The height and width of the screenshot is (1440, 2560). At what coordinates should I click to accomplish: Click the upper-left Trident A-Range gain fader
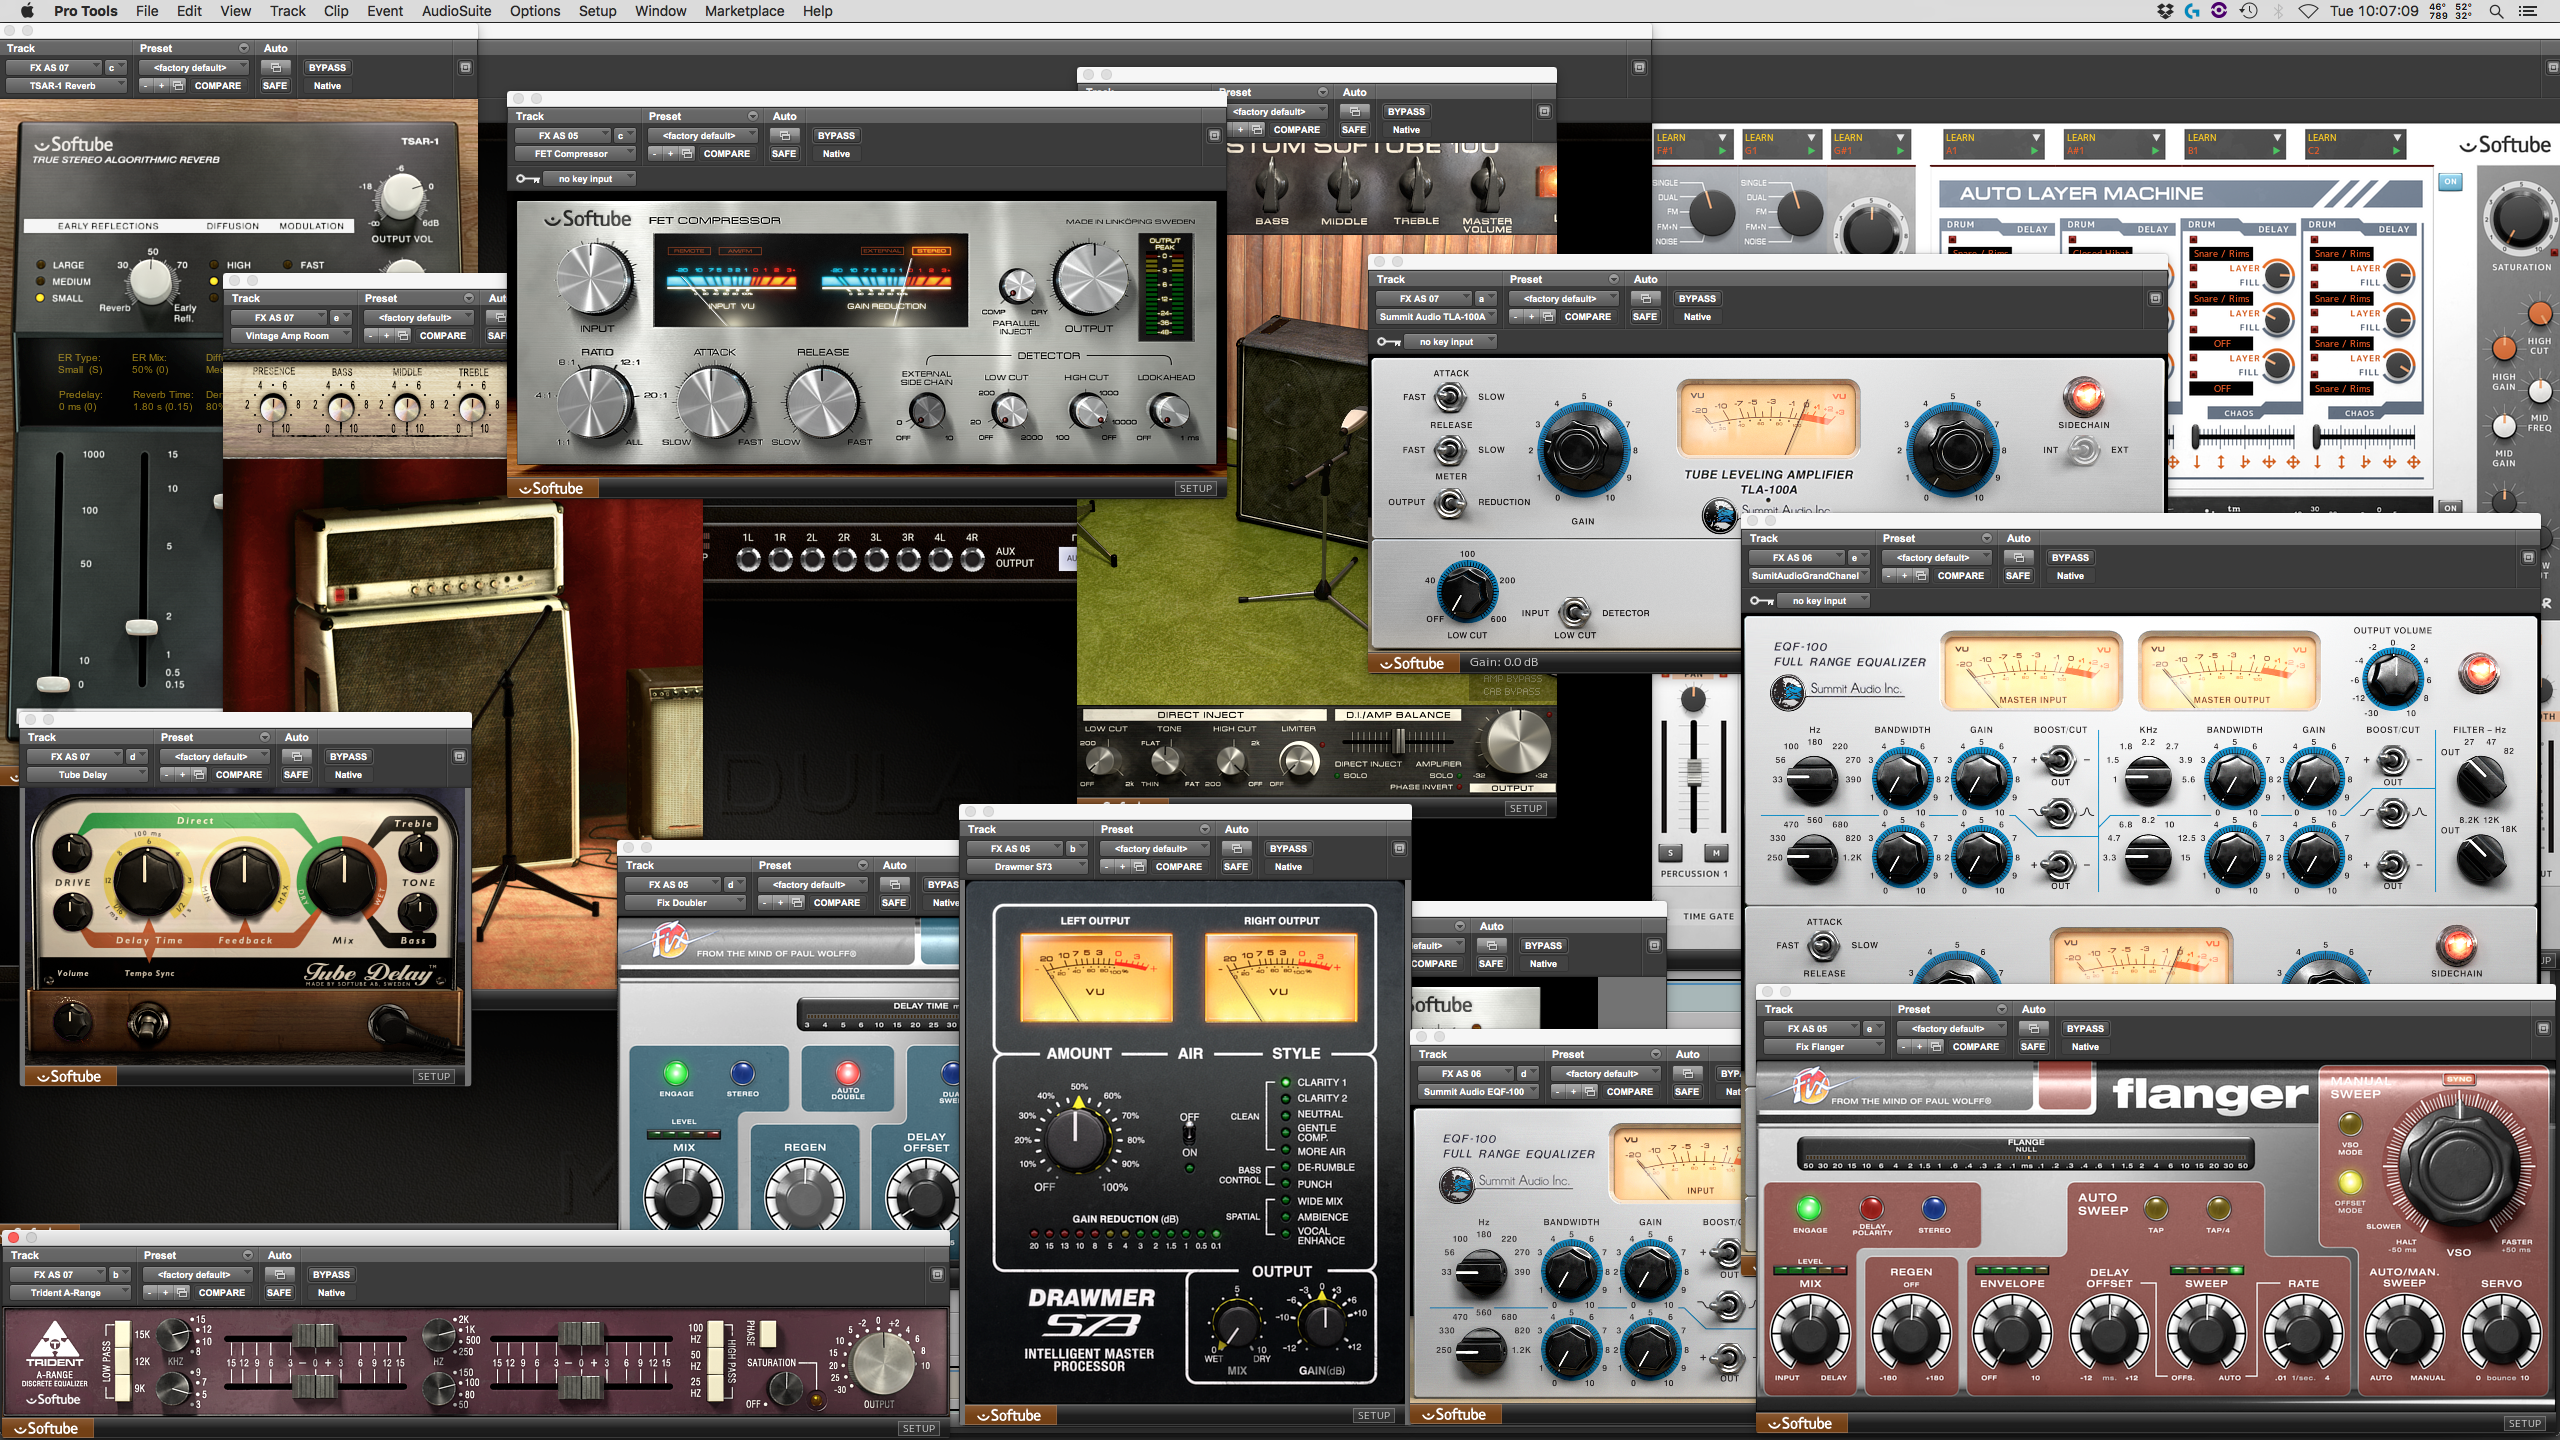pyautogui.click(x=315, y=1336)
